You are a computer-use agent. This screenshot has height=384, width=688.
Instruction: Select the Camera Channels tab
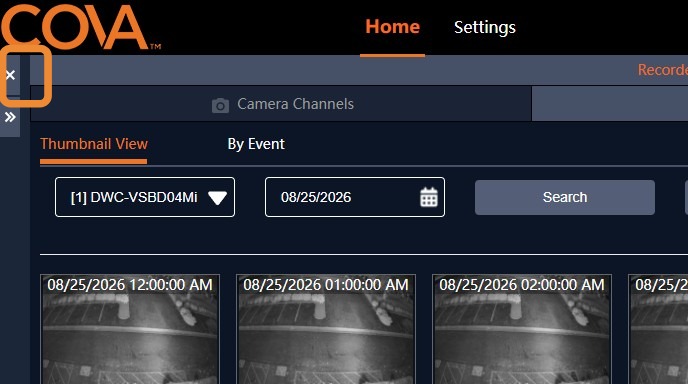281,104
